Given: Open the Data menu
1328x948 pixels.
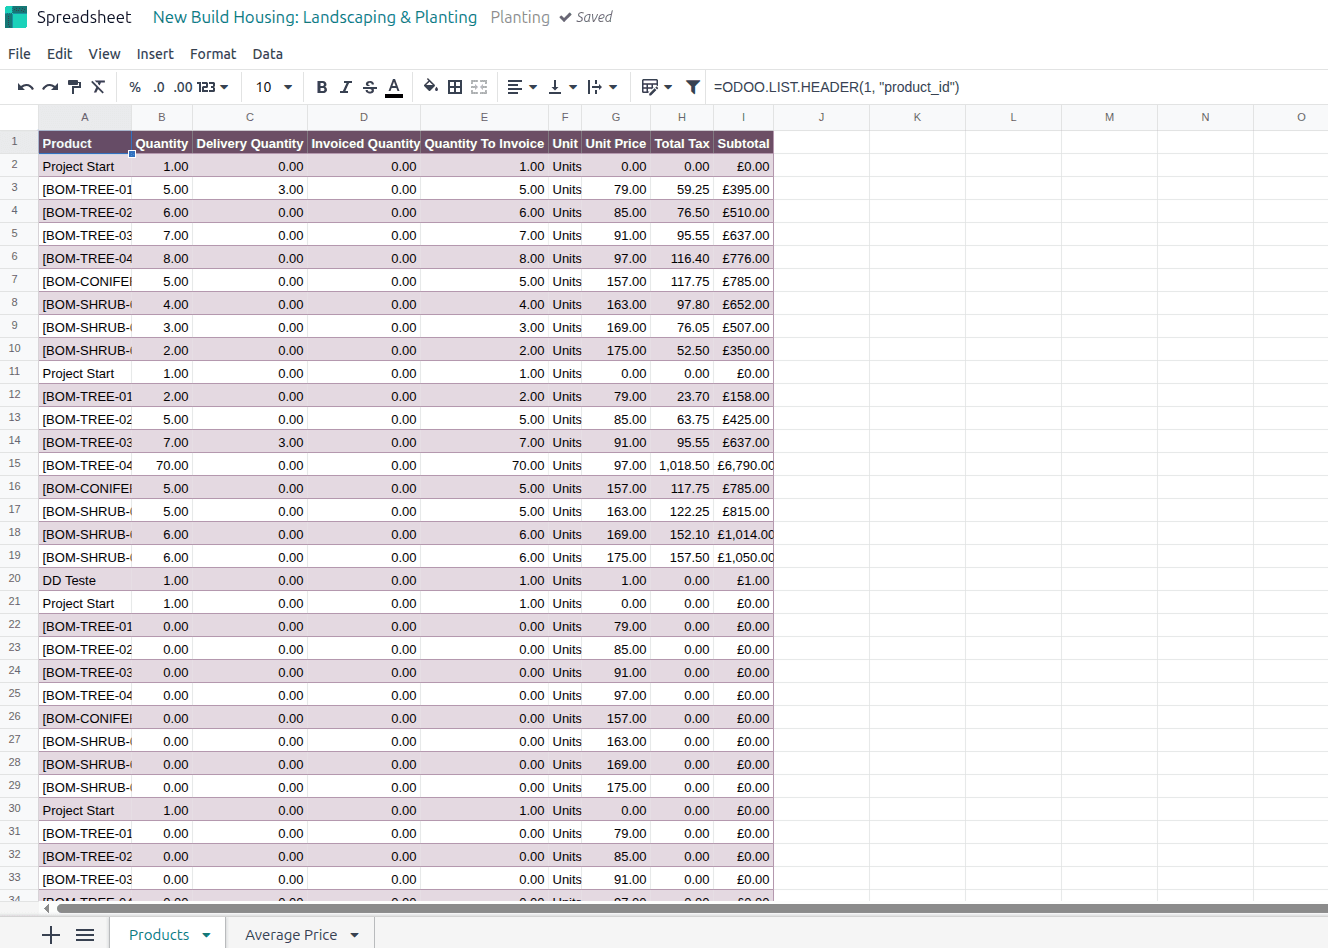Looking at the screenshot, I should point(267,54).
